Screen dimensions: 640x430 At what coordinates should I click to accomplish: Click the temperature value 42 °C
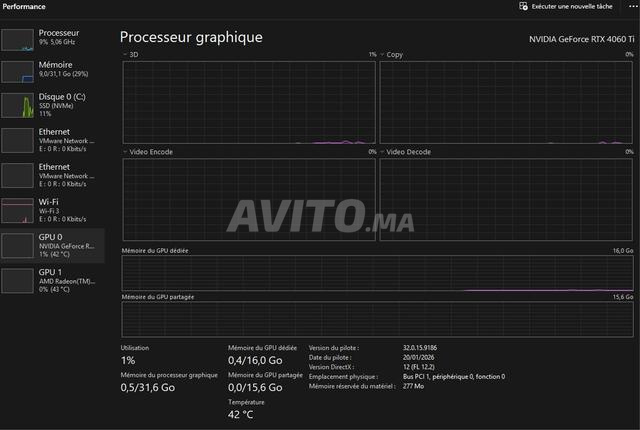coord(240,414)
